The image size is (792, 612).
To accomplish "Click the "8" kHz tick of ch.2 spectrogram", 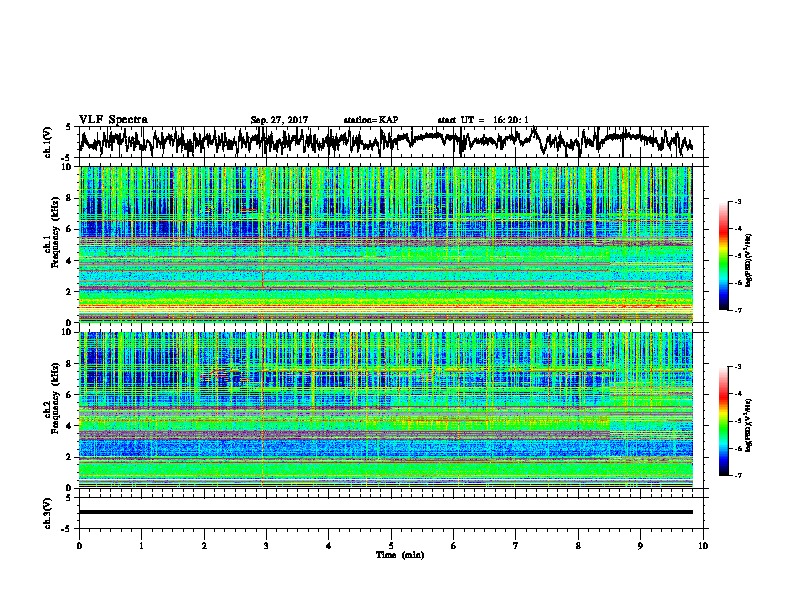I will (70, 364).
